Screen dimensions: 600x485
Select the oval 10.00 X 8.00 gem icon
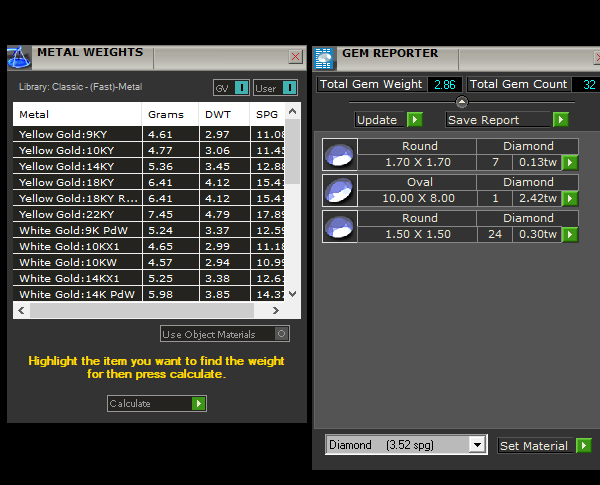[339, 190]
